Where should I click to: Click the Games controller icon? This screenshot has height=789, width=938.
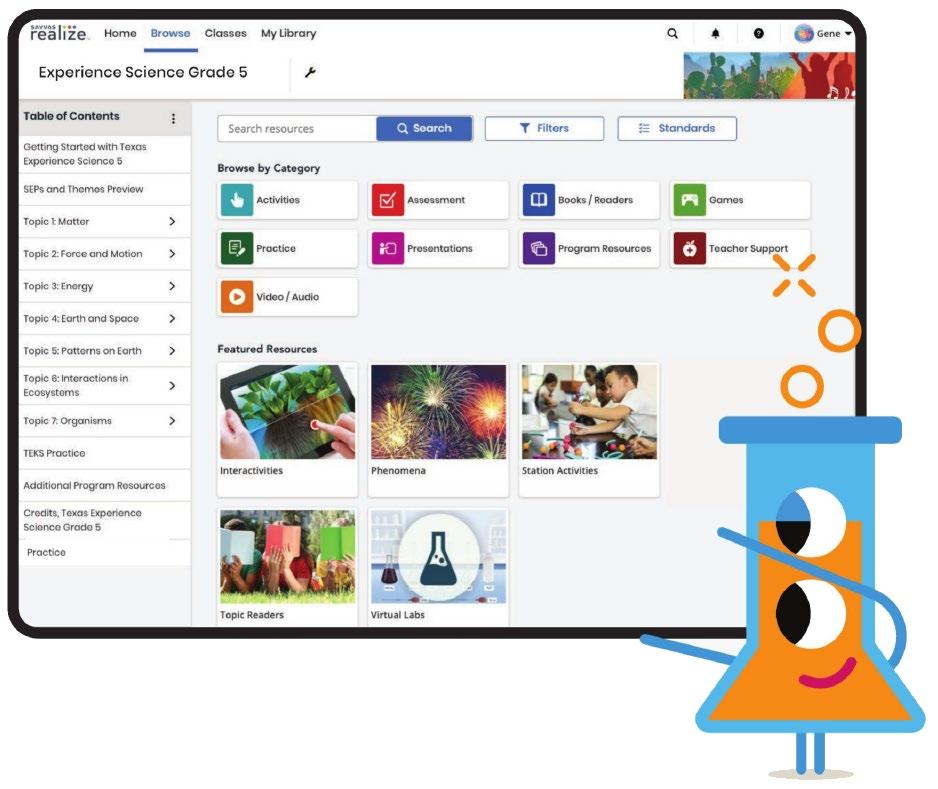coord(689,200)
